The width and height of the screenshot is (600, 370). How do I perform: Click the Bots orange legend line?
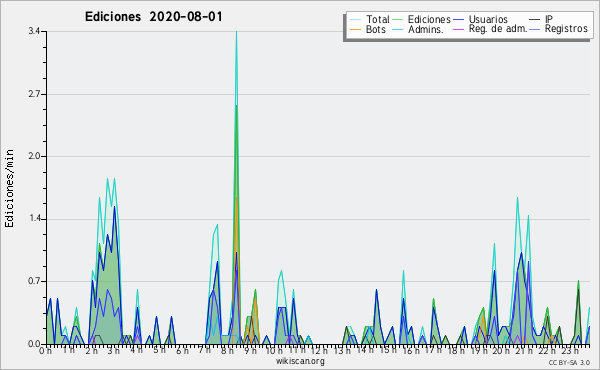pos(355,29)
